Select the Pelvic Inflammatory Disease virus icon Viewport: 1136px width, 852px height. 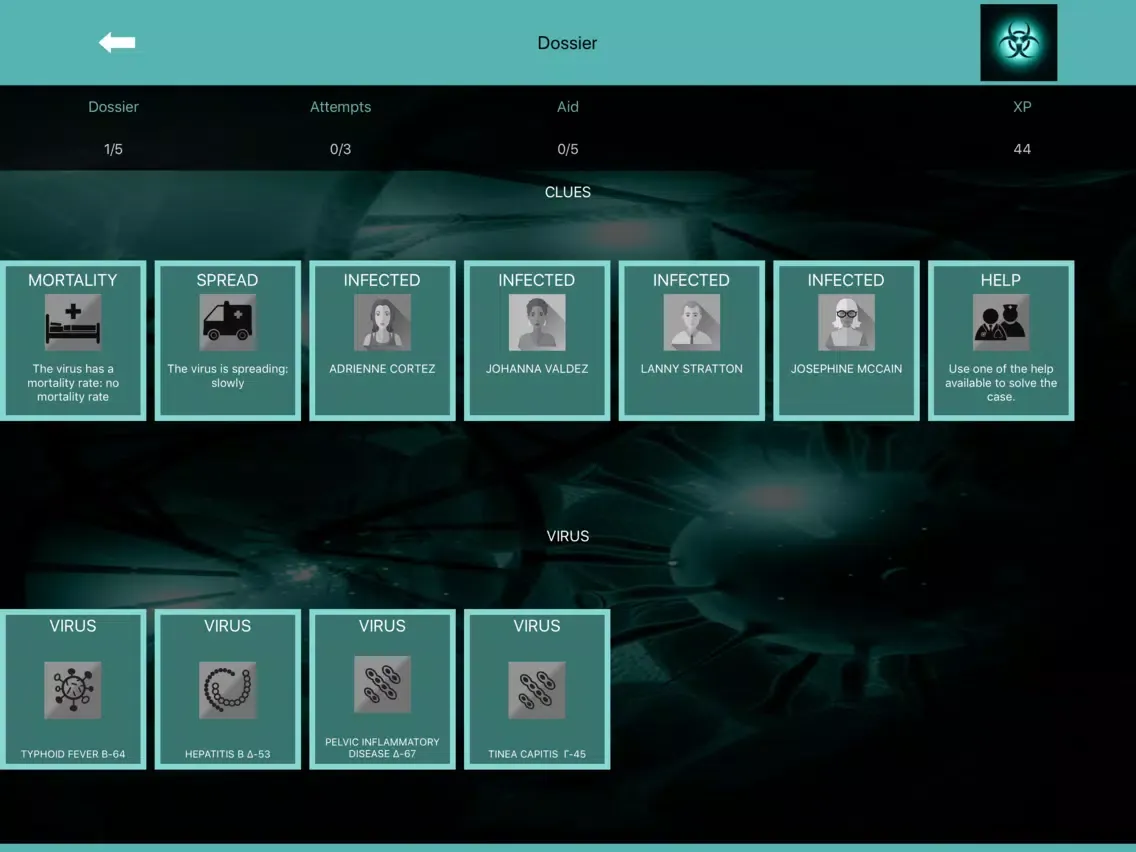[382, 685]
